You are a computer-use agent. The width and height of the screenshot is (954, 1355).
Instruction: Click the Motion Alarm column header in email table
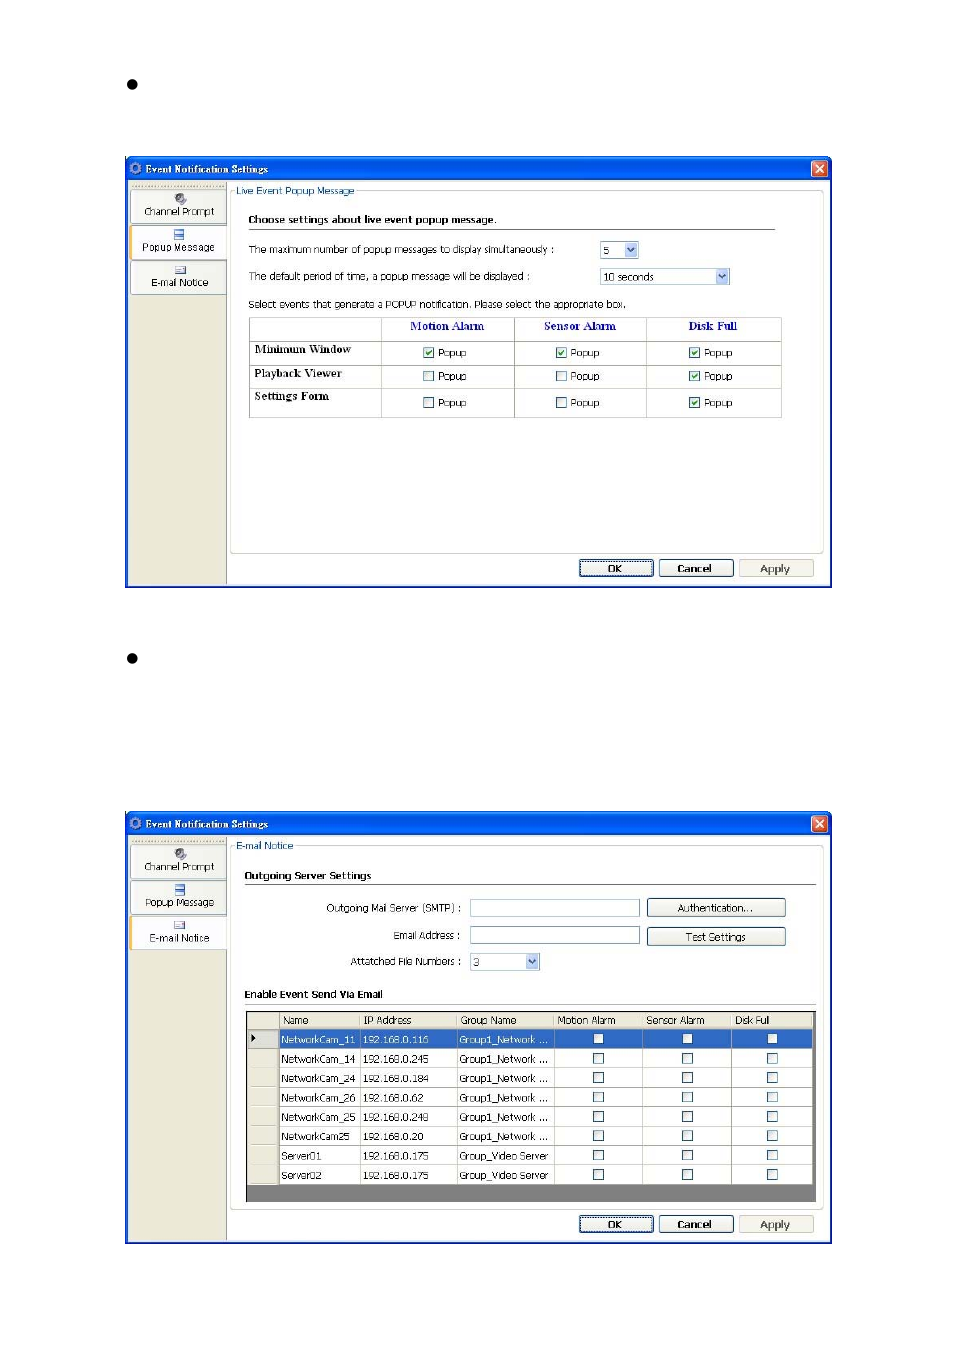pyautogui.click(x=598, y=1020)
